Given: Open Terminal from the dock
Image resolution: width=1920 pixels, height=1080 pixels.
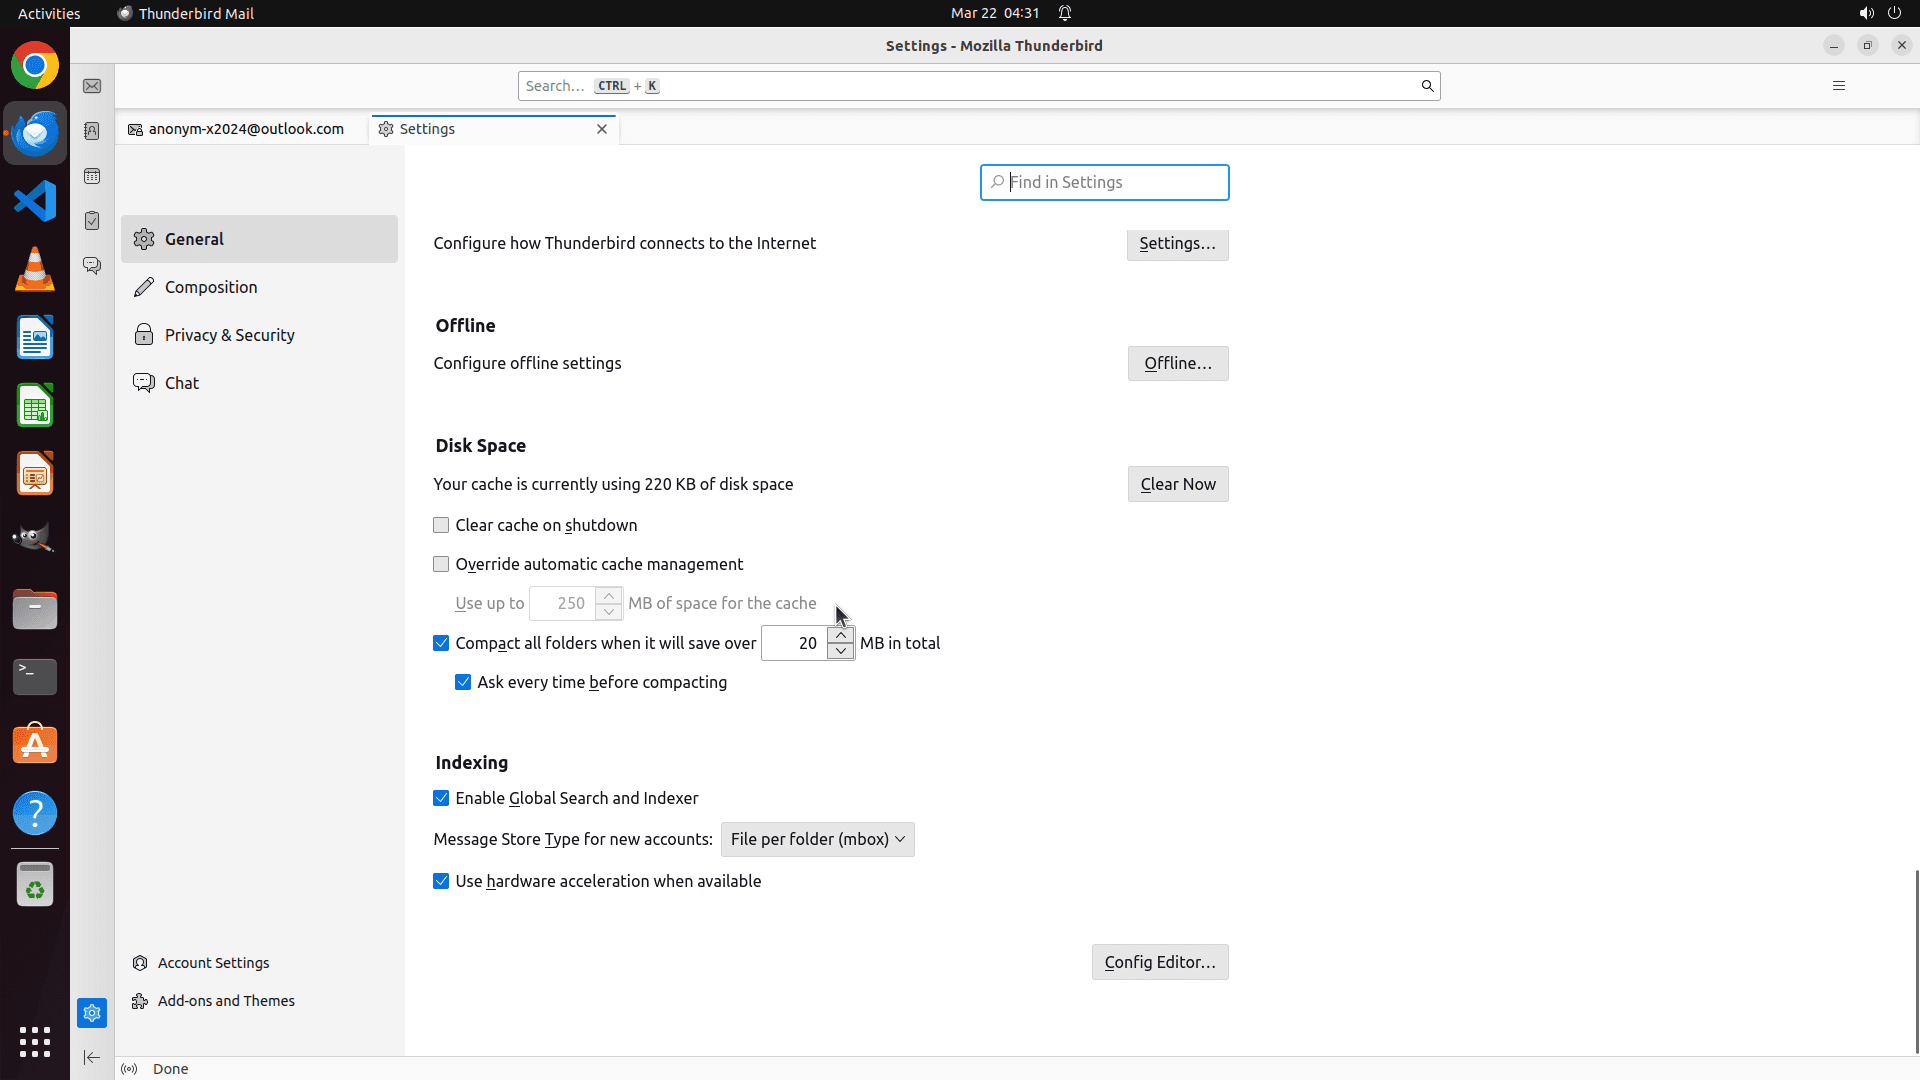Looking at the screenshot, I should [35, 677].
